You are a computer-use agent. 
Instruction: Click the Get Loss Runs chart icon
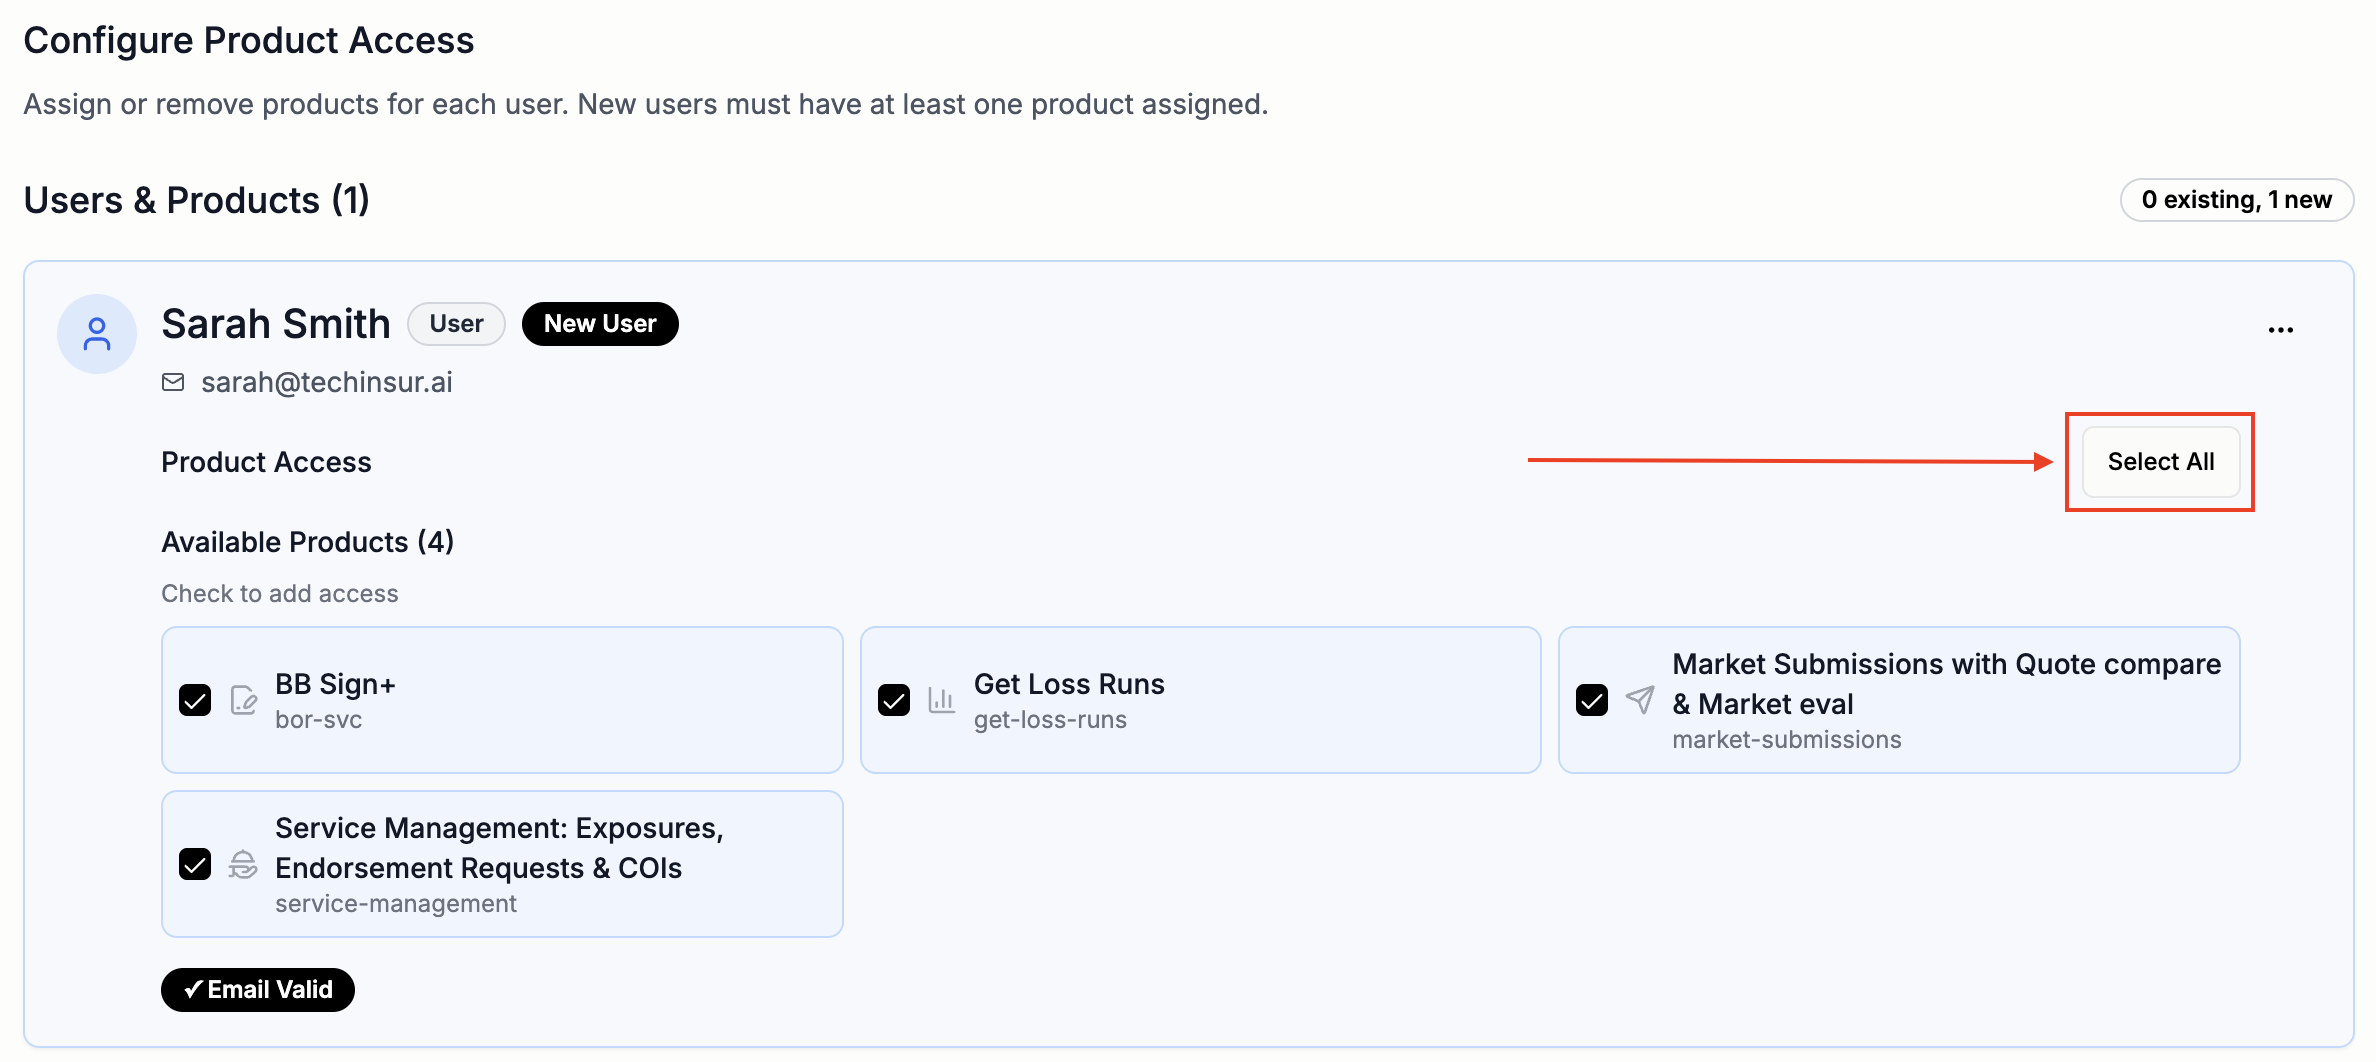coord(941,700)
